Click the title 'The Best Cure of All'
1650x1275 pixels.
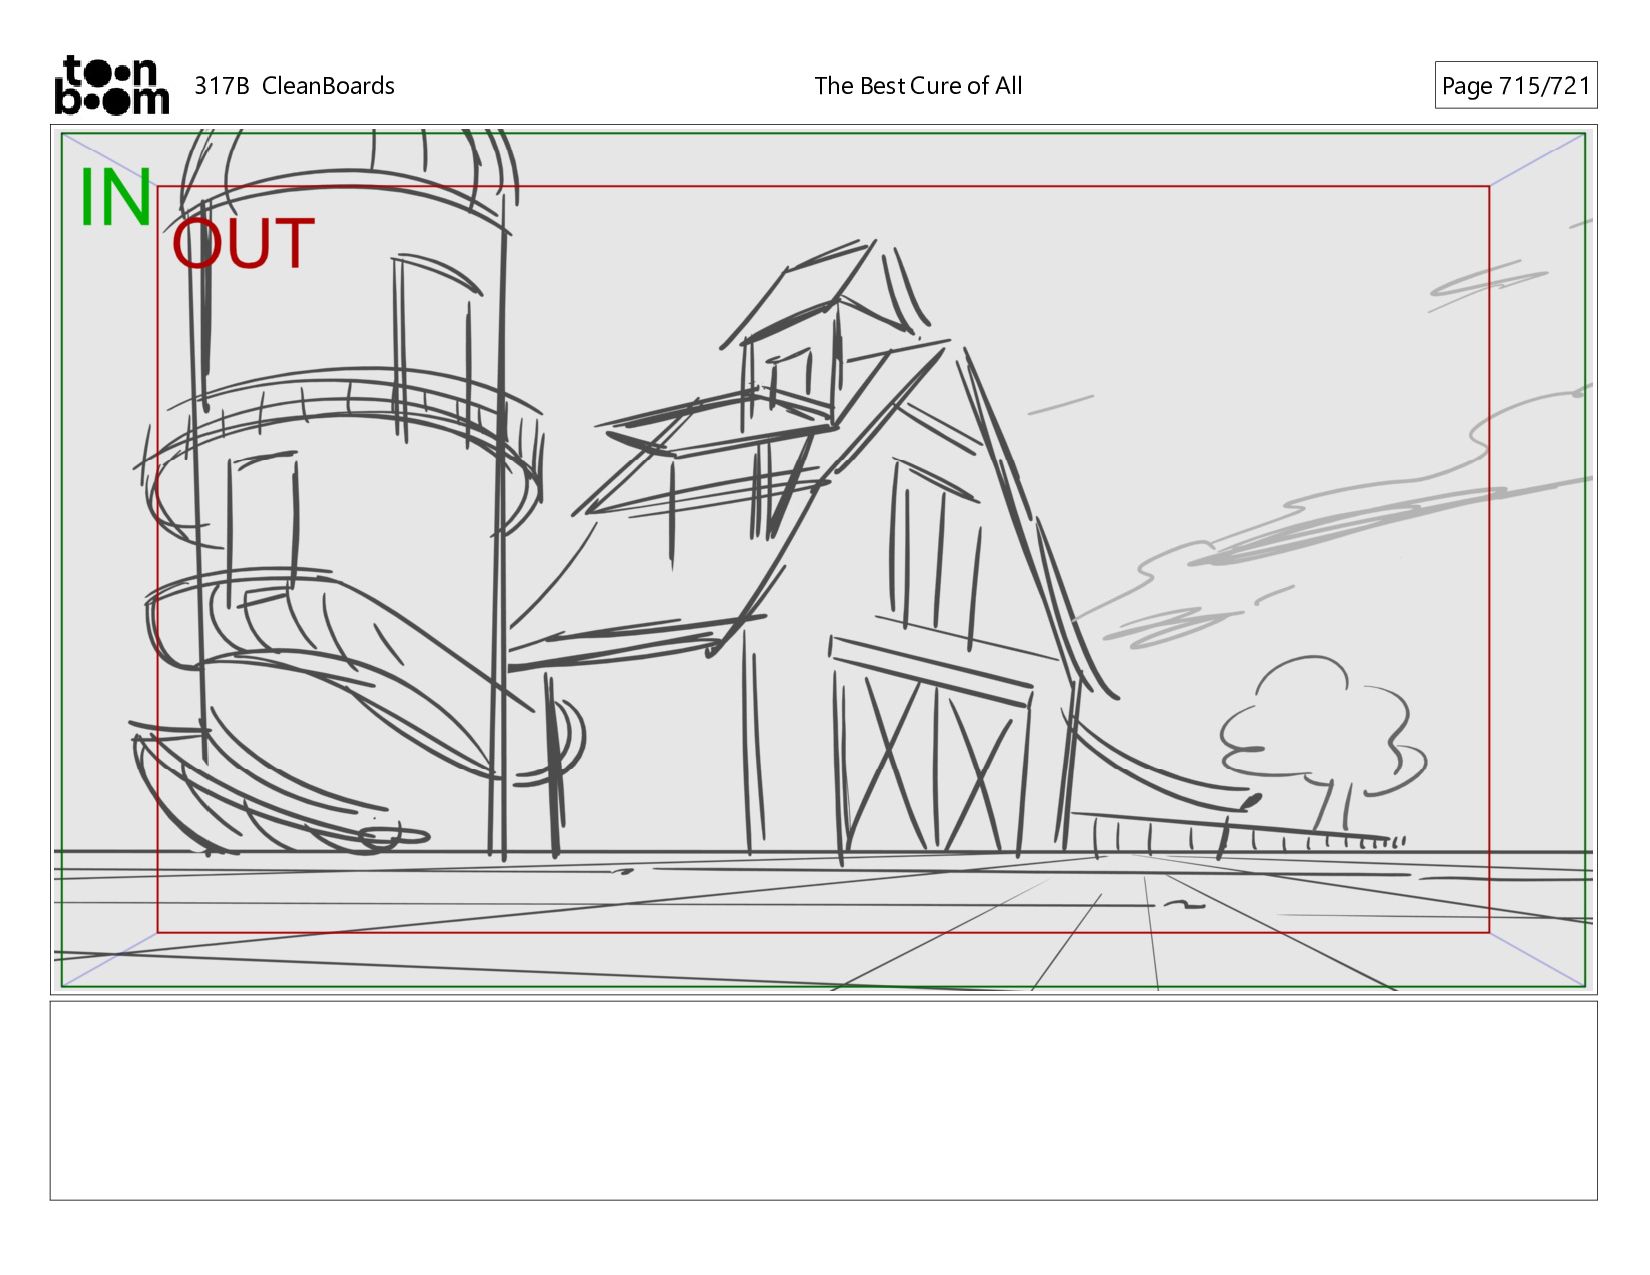click(x=918, y=86)
